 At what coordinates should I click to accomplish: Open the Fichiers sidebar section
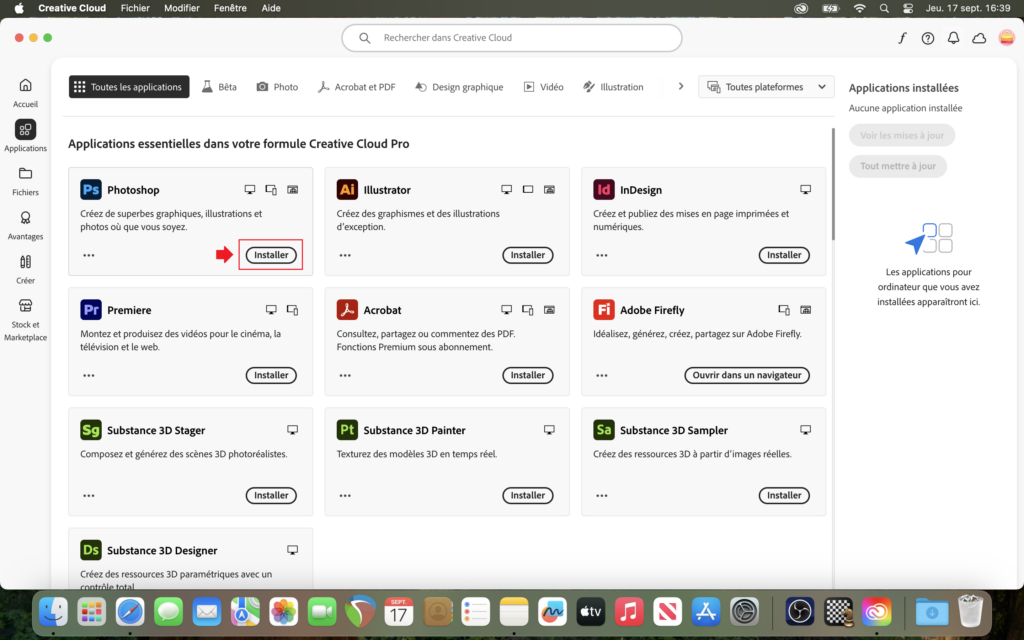pyautogui.click(x=25, y=181)
